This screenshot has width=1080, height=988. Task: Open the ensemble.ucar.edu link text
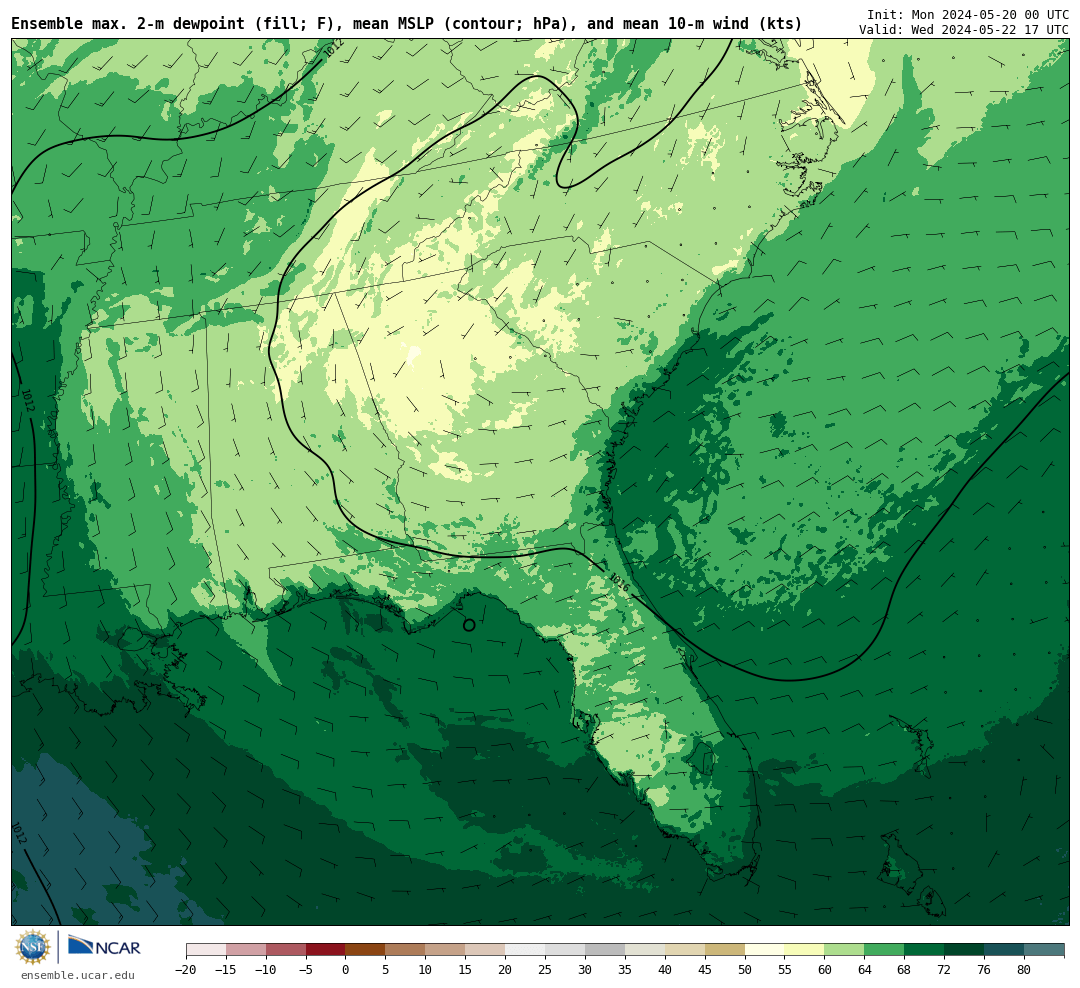78,976
